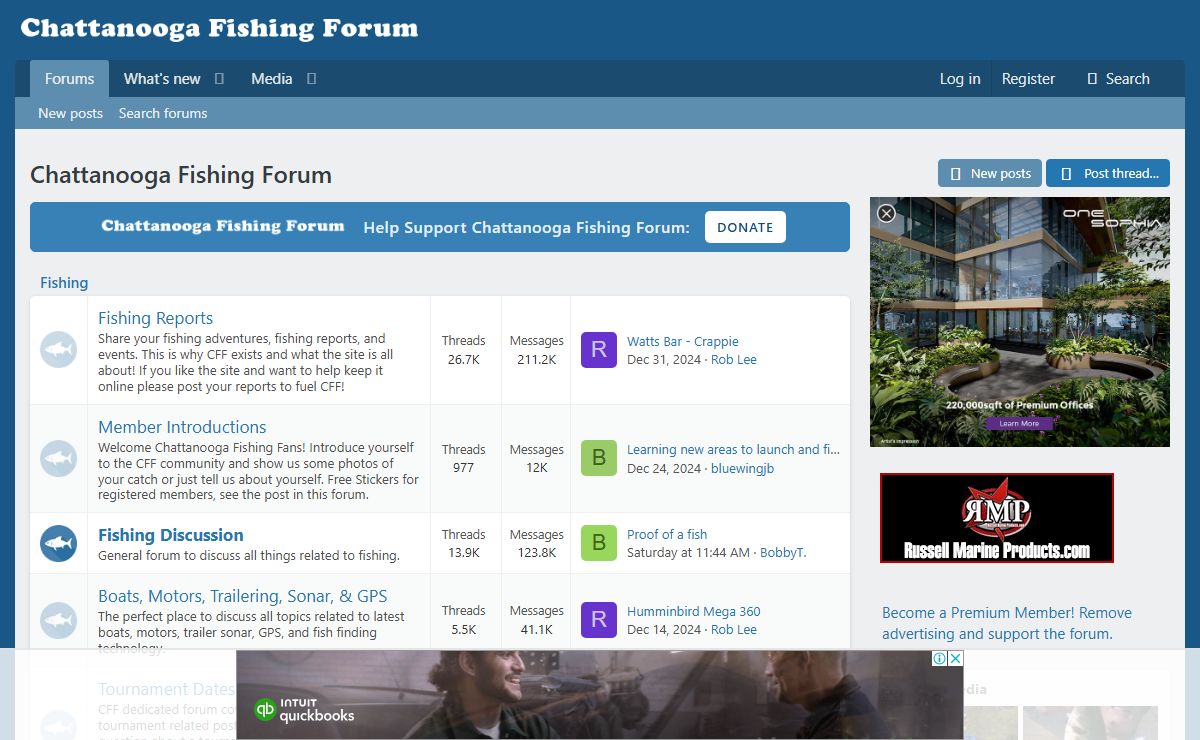Click the Dec 31, 2024 date
This screenshot has width=1200, height=740.
click(x=665, y=359)
